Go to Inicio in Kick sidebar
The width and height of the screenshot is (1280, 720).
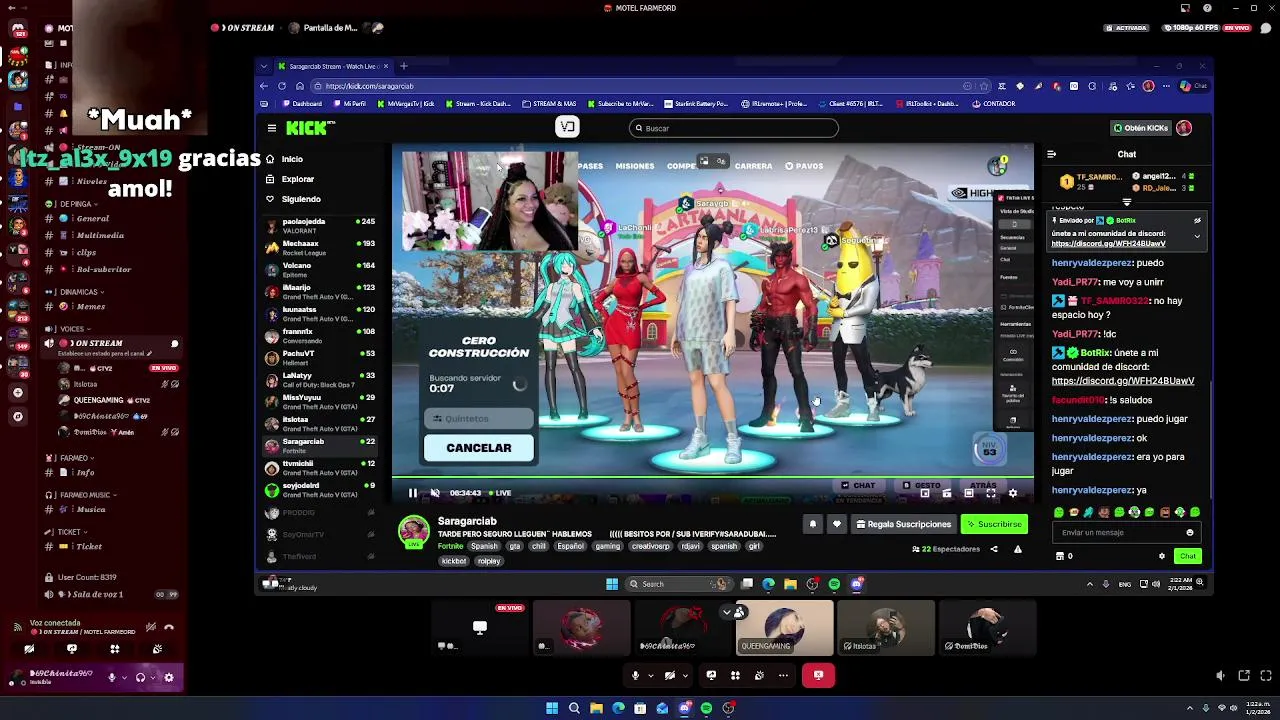[x=292, y=159]
